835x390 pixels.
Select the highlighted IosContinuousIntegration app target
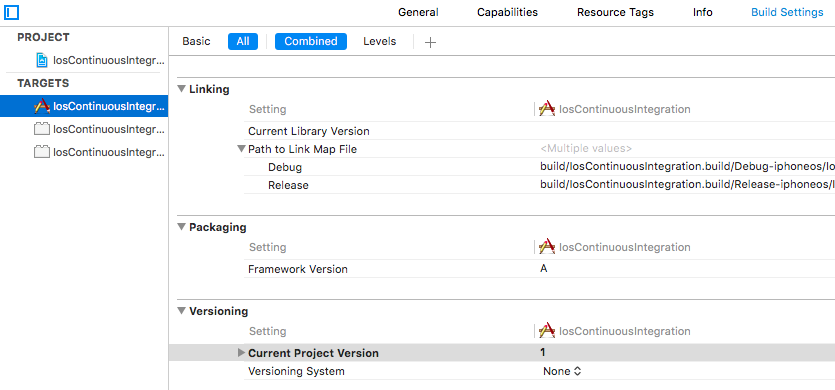pyautogui.click(x=84, y=107)
